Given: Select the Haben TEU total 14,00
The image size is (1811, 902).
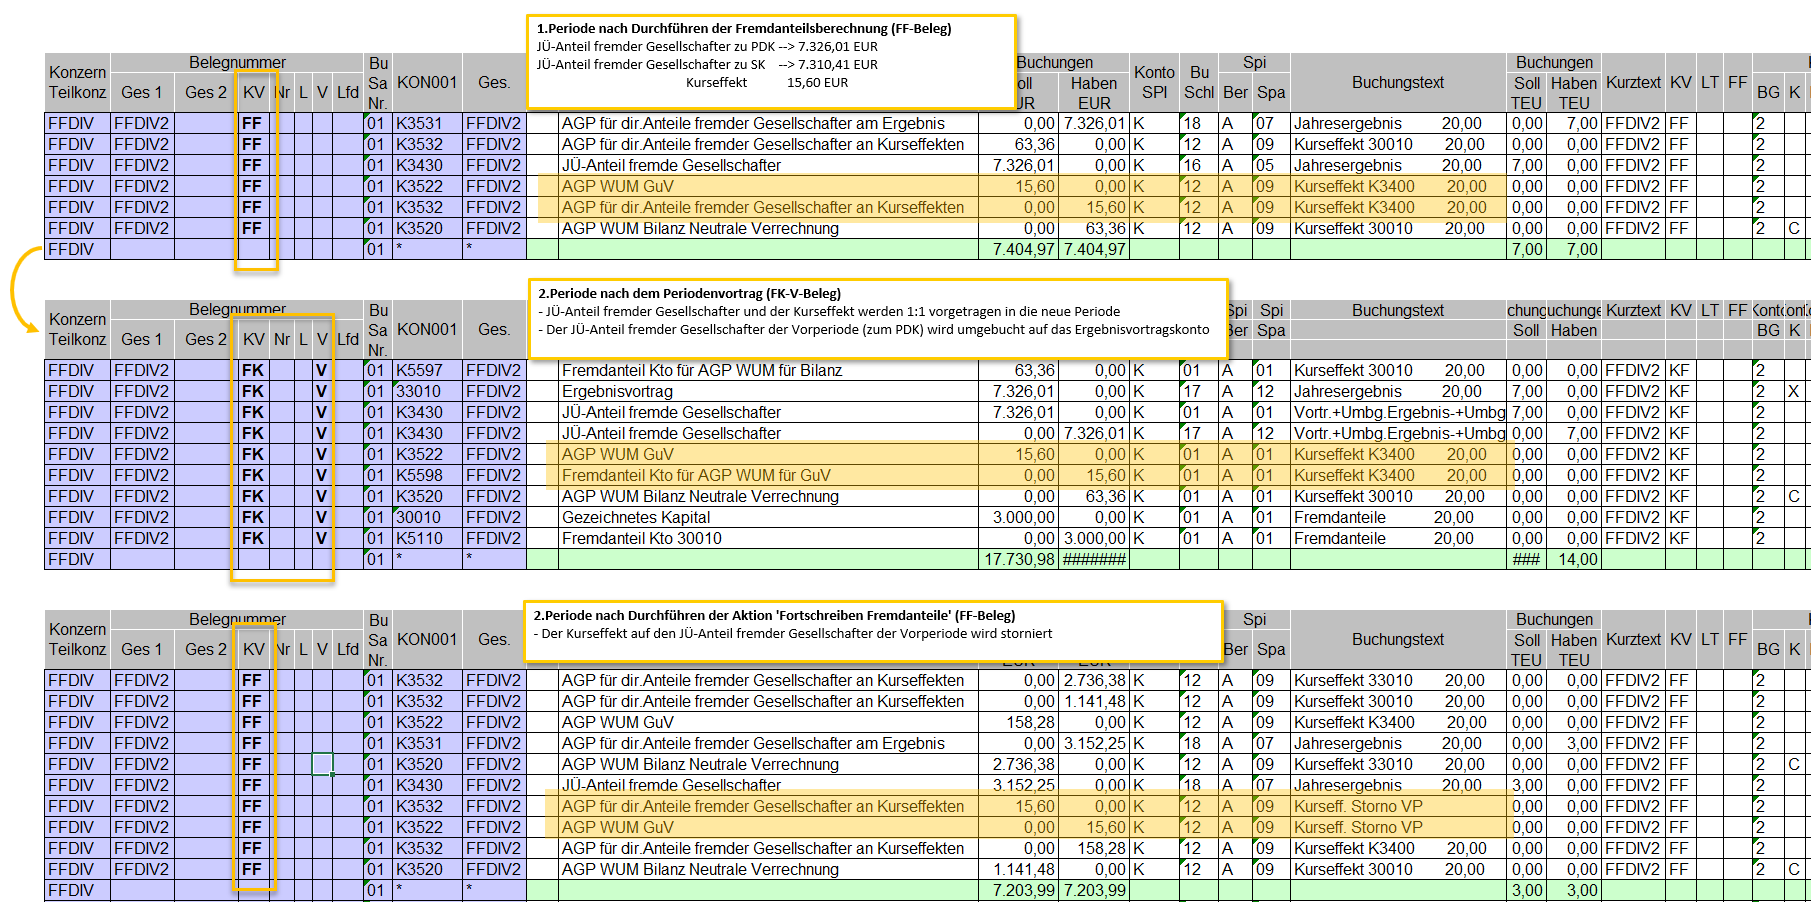Looking at the screenshot, I should pyautogui.click(x=1575, y=559).
